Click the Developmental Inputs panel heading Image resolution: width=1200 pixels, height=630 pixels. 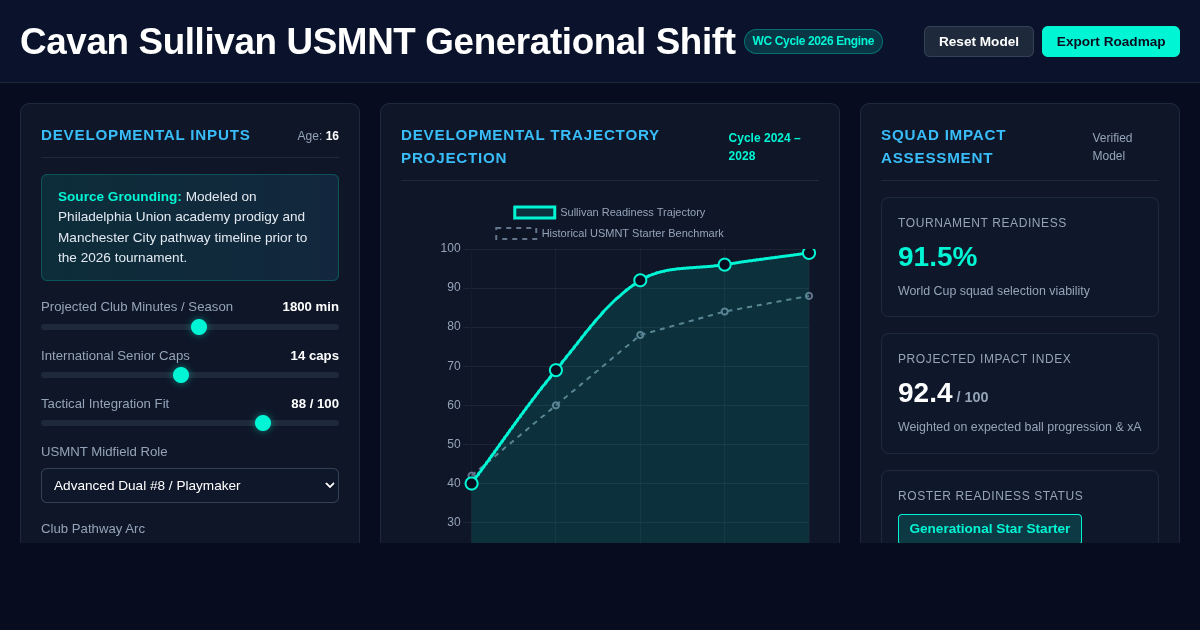[146, 135]
